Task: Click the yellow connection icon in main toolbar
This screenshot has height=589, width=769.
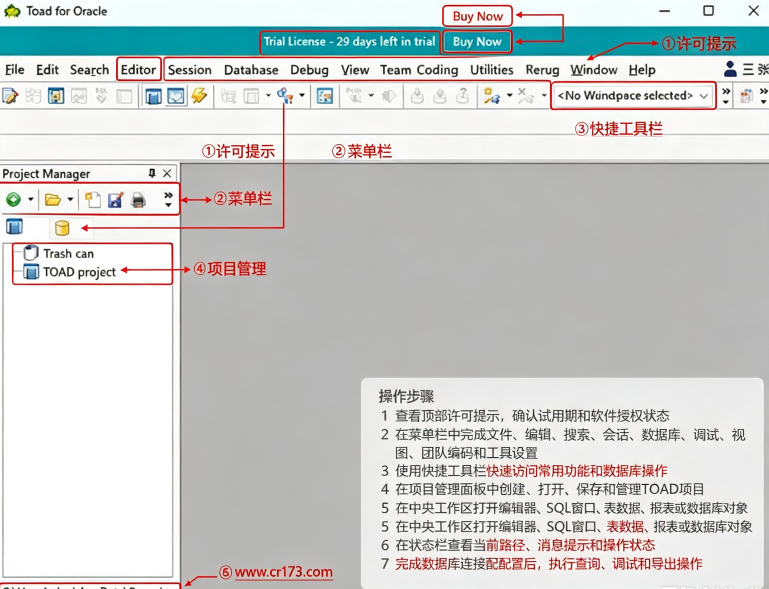Action: pyautogui.click(x=491, y=96)
